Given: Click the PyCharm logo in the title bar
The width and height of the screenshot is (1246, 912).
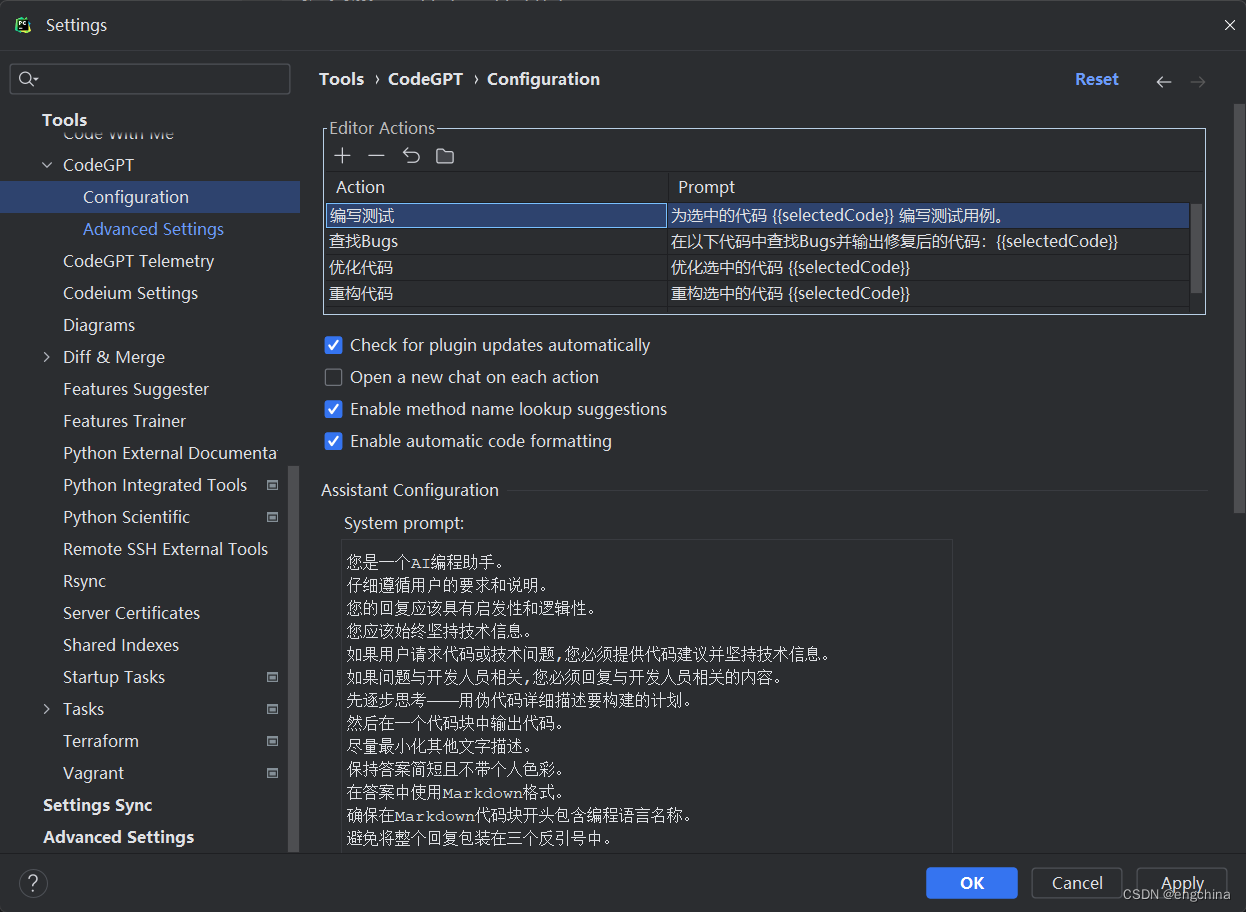Looking at the screenshot, I should 24,25.
